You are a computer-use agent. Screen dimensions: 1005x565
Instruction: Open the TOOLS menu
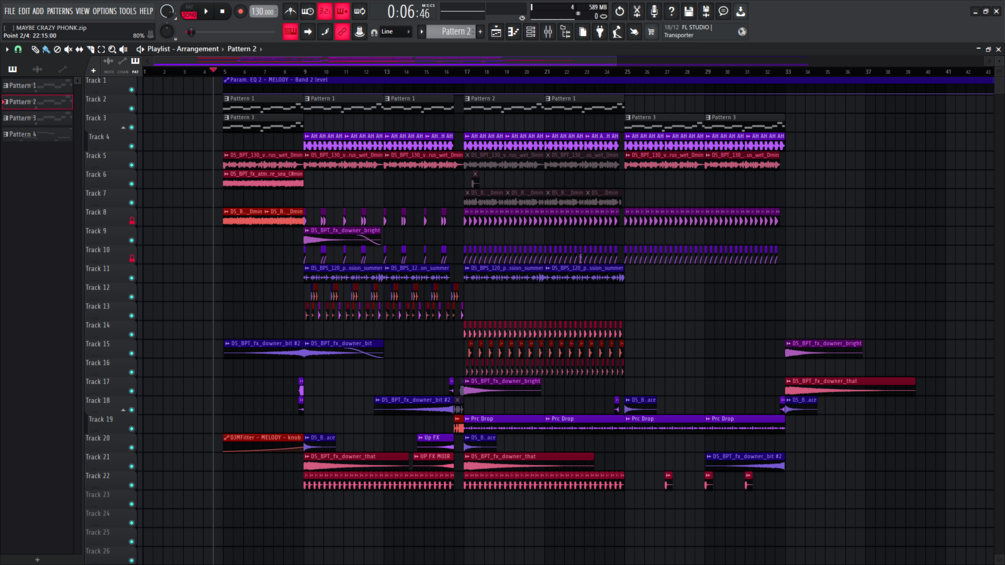[x=128, y=11]
